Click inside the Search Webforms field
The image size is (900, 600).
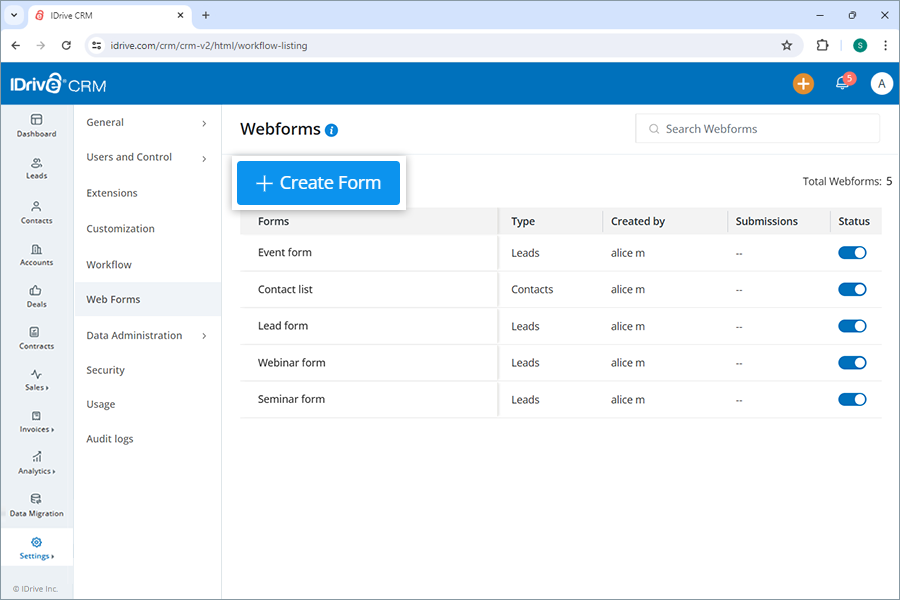757,128
